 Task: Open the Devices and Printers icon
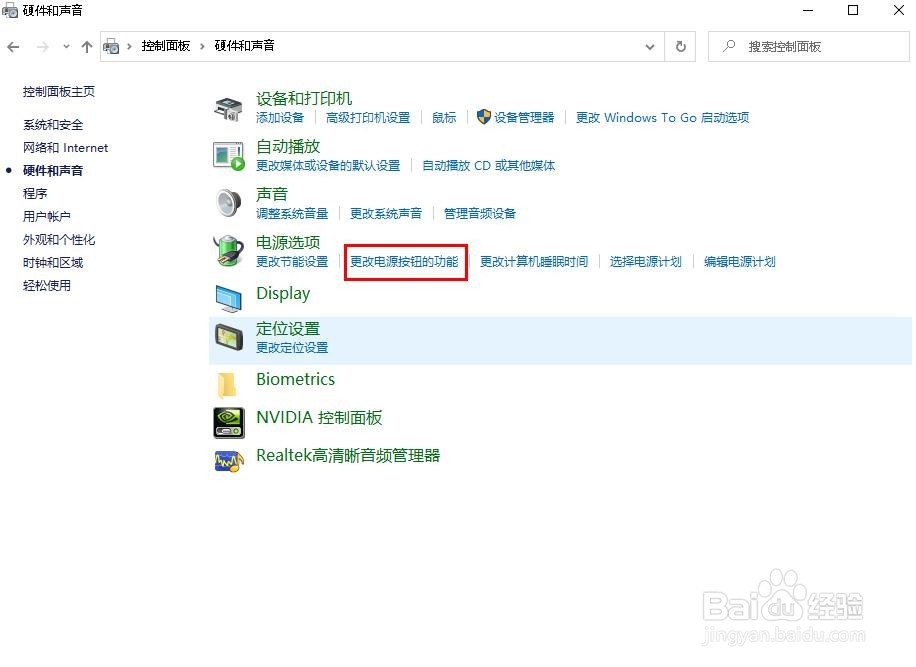[228, 109]
